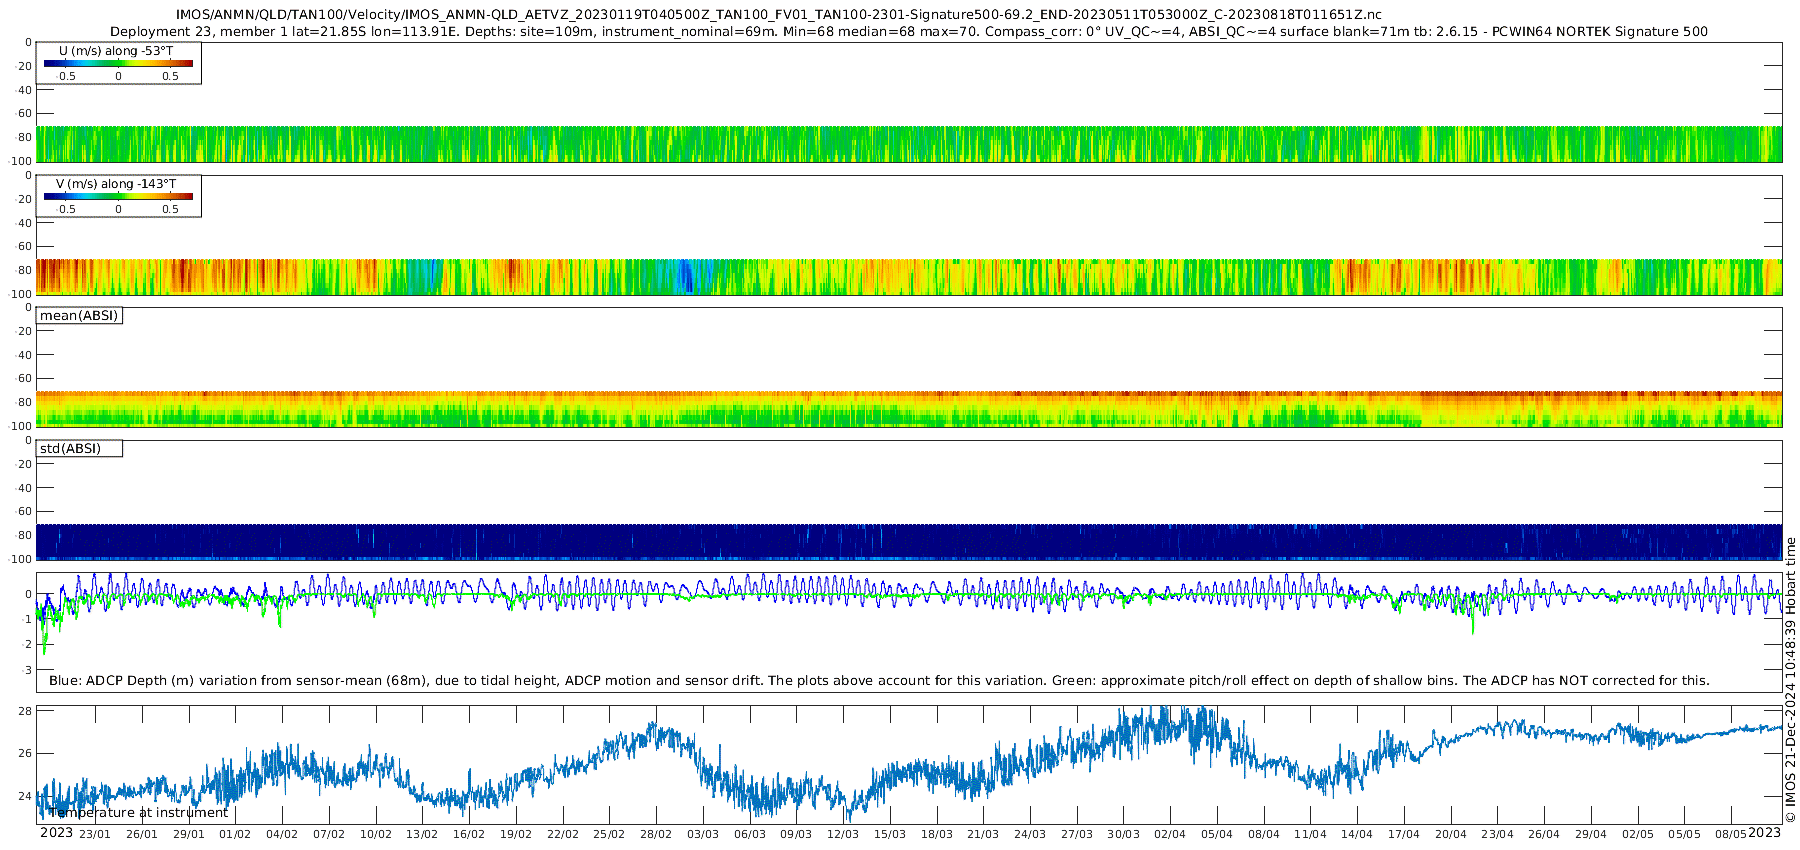Click the 2023 year label at bottom left

56,833
